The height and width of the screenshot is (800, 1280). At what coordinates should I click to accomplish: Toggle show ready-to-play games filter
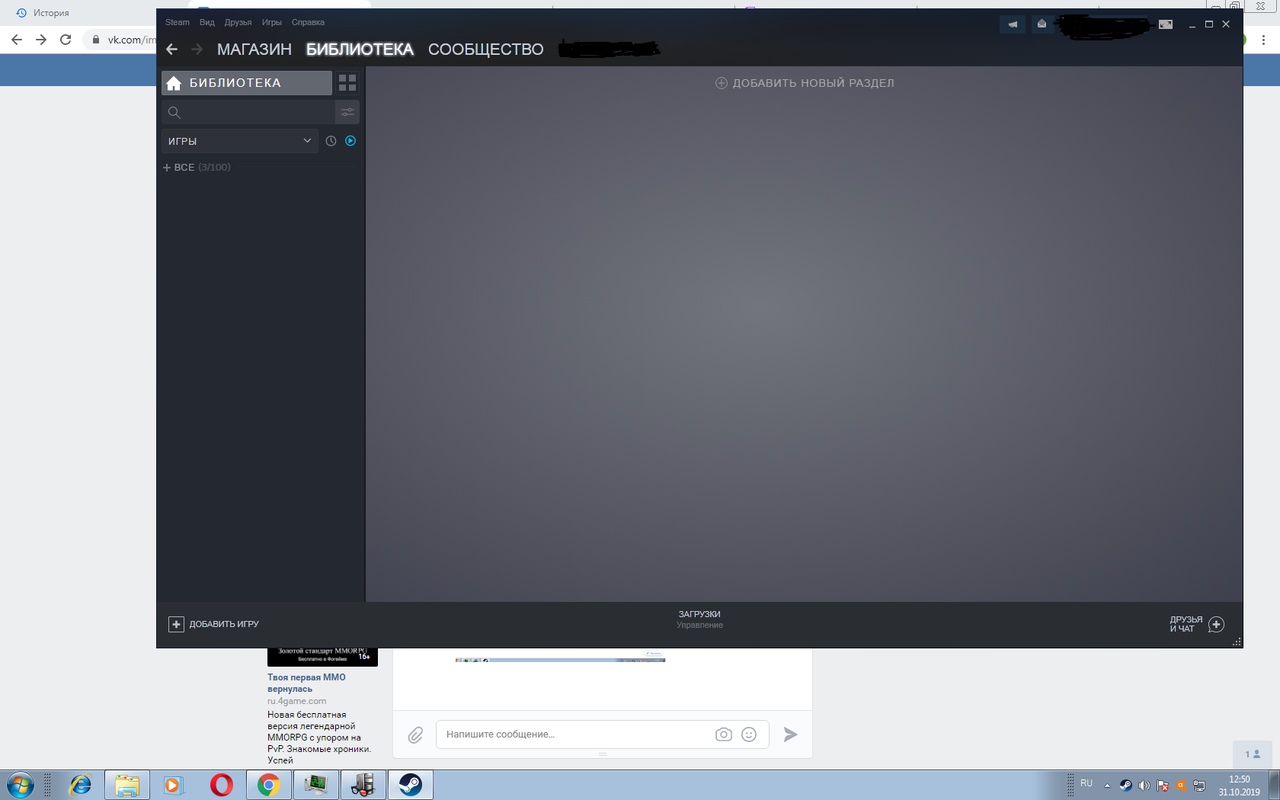350,141
